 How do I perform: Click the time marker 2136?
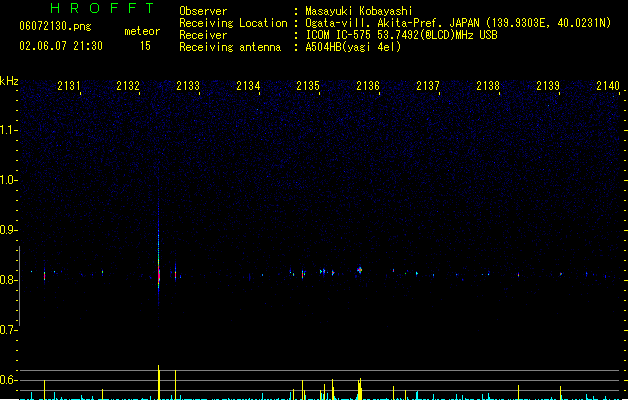(368, 85)
